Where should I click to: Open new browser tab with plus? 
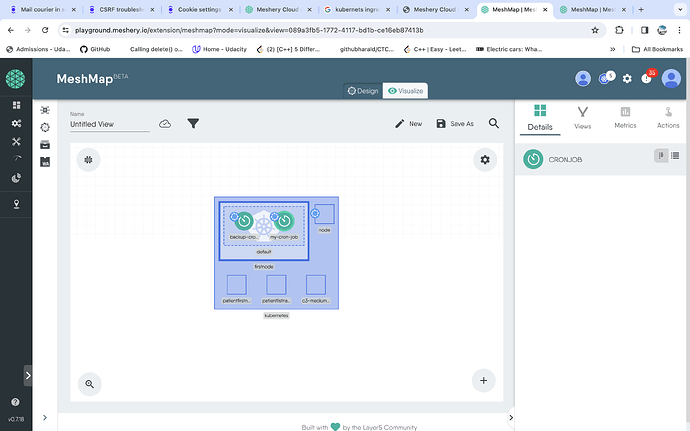[x=641, y=9]
